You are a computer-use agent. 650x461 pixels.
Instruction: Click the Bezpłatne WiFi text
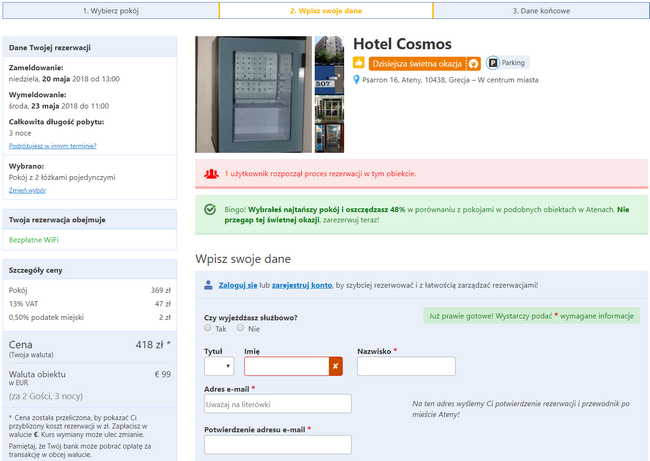[34, 240]
